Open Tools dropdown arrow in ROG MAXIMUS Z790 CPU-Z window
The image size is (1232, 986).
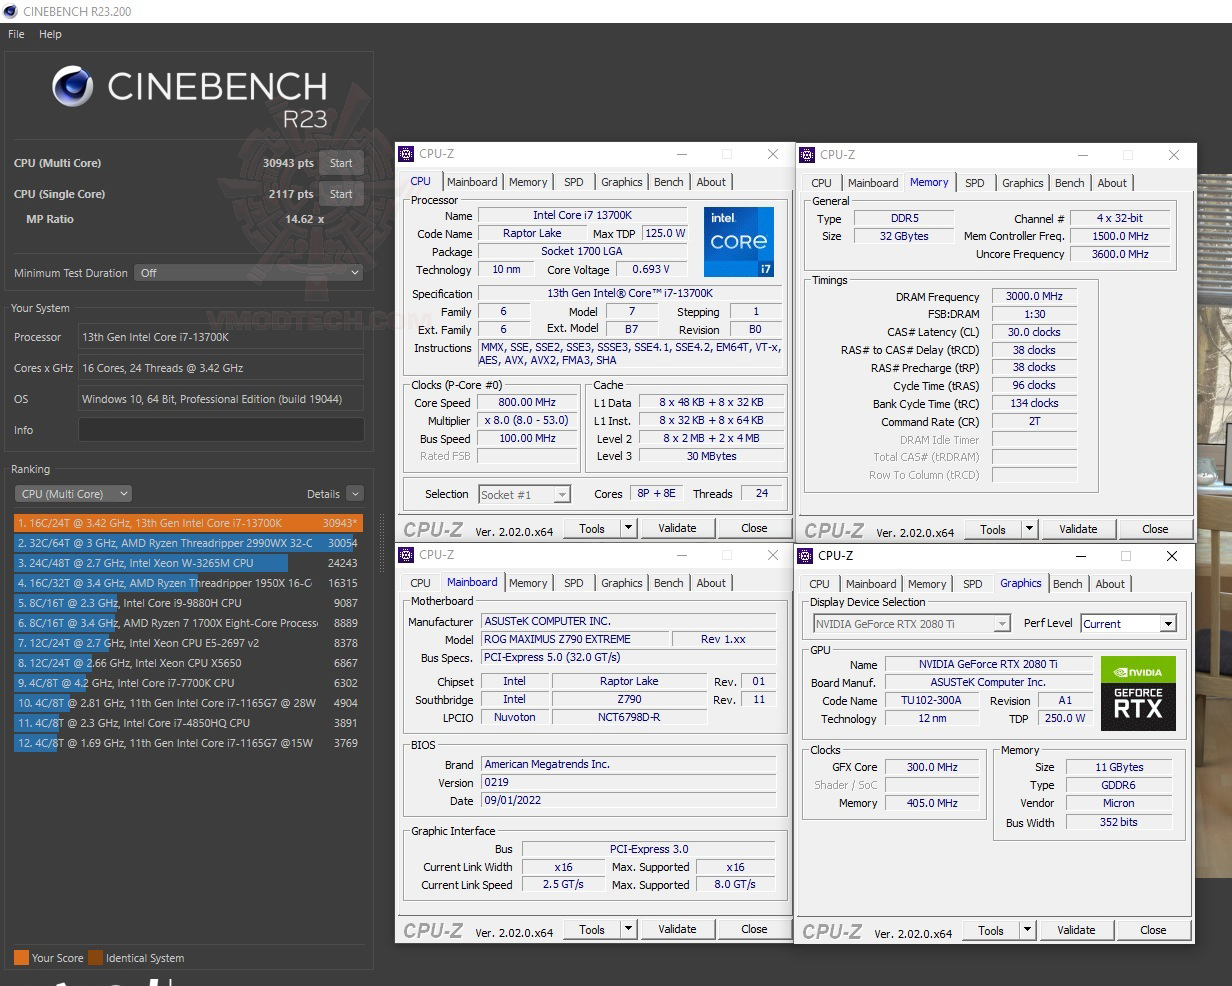click(x=628, y=929)
